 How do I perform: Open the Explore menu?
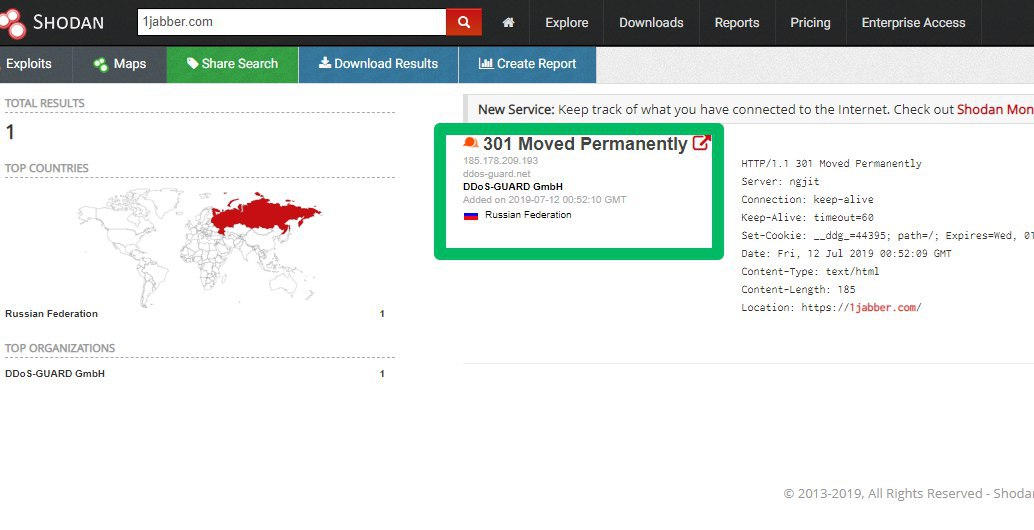pos(566,22)
